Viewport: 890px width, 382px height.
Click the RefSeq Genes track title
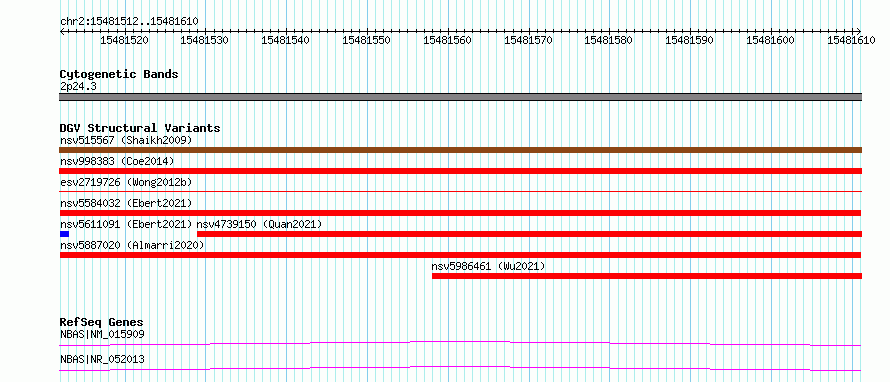click(x=101, y=322)
